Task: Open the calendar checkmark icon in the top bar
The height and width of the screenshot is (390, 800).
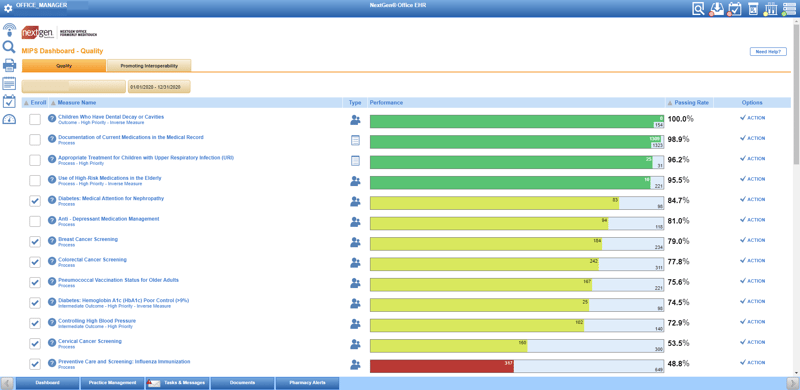Action: pyautogui.click(x=735, y=9)
